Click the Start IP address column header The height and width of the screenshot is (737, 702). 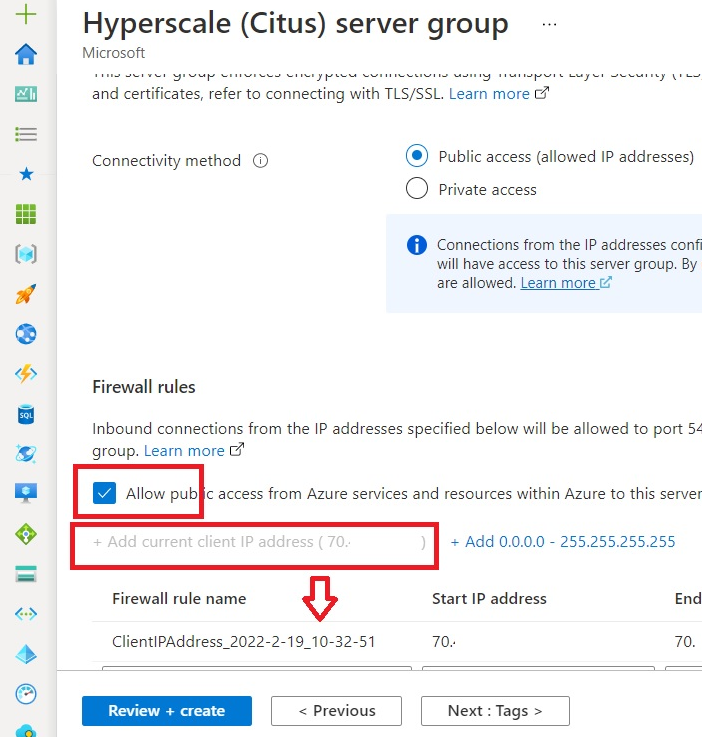coord(489,598)
